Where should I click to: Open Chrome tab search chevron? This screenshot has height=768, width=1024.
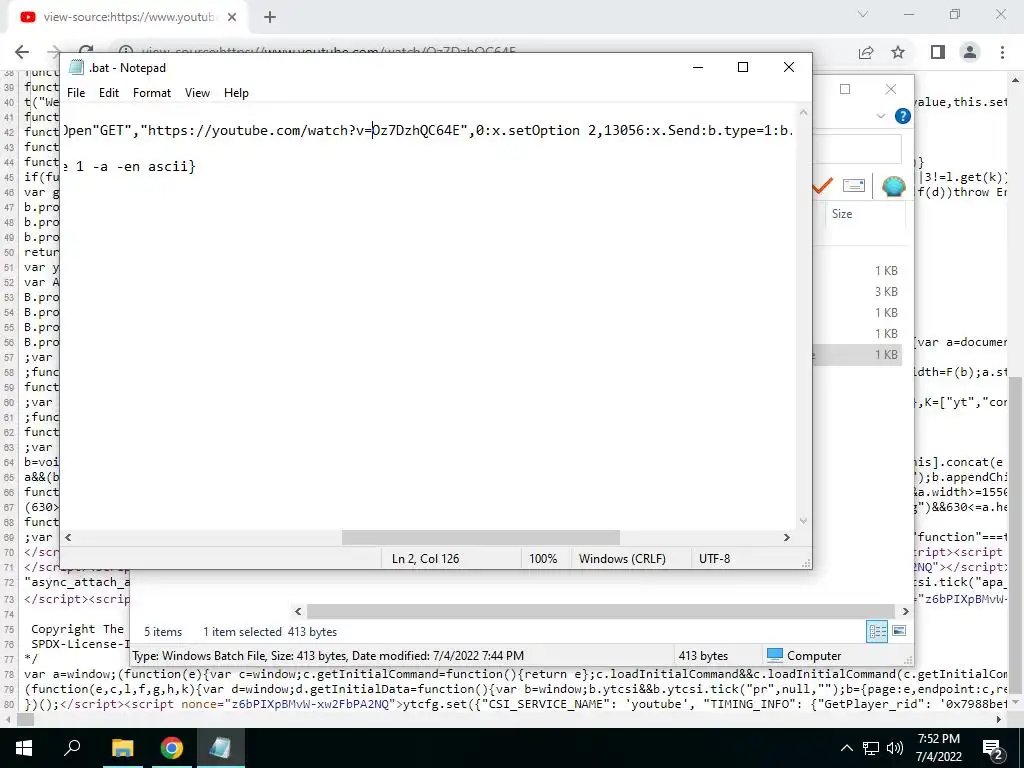point(863,14)
